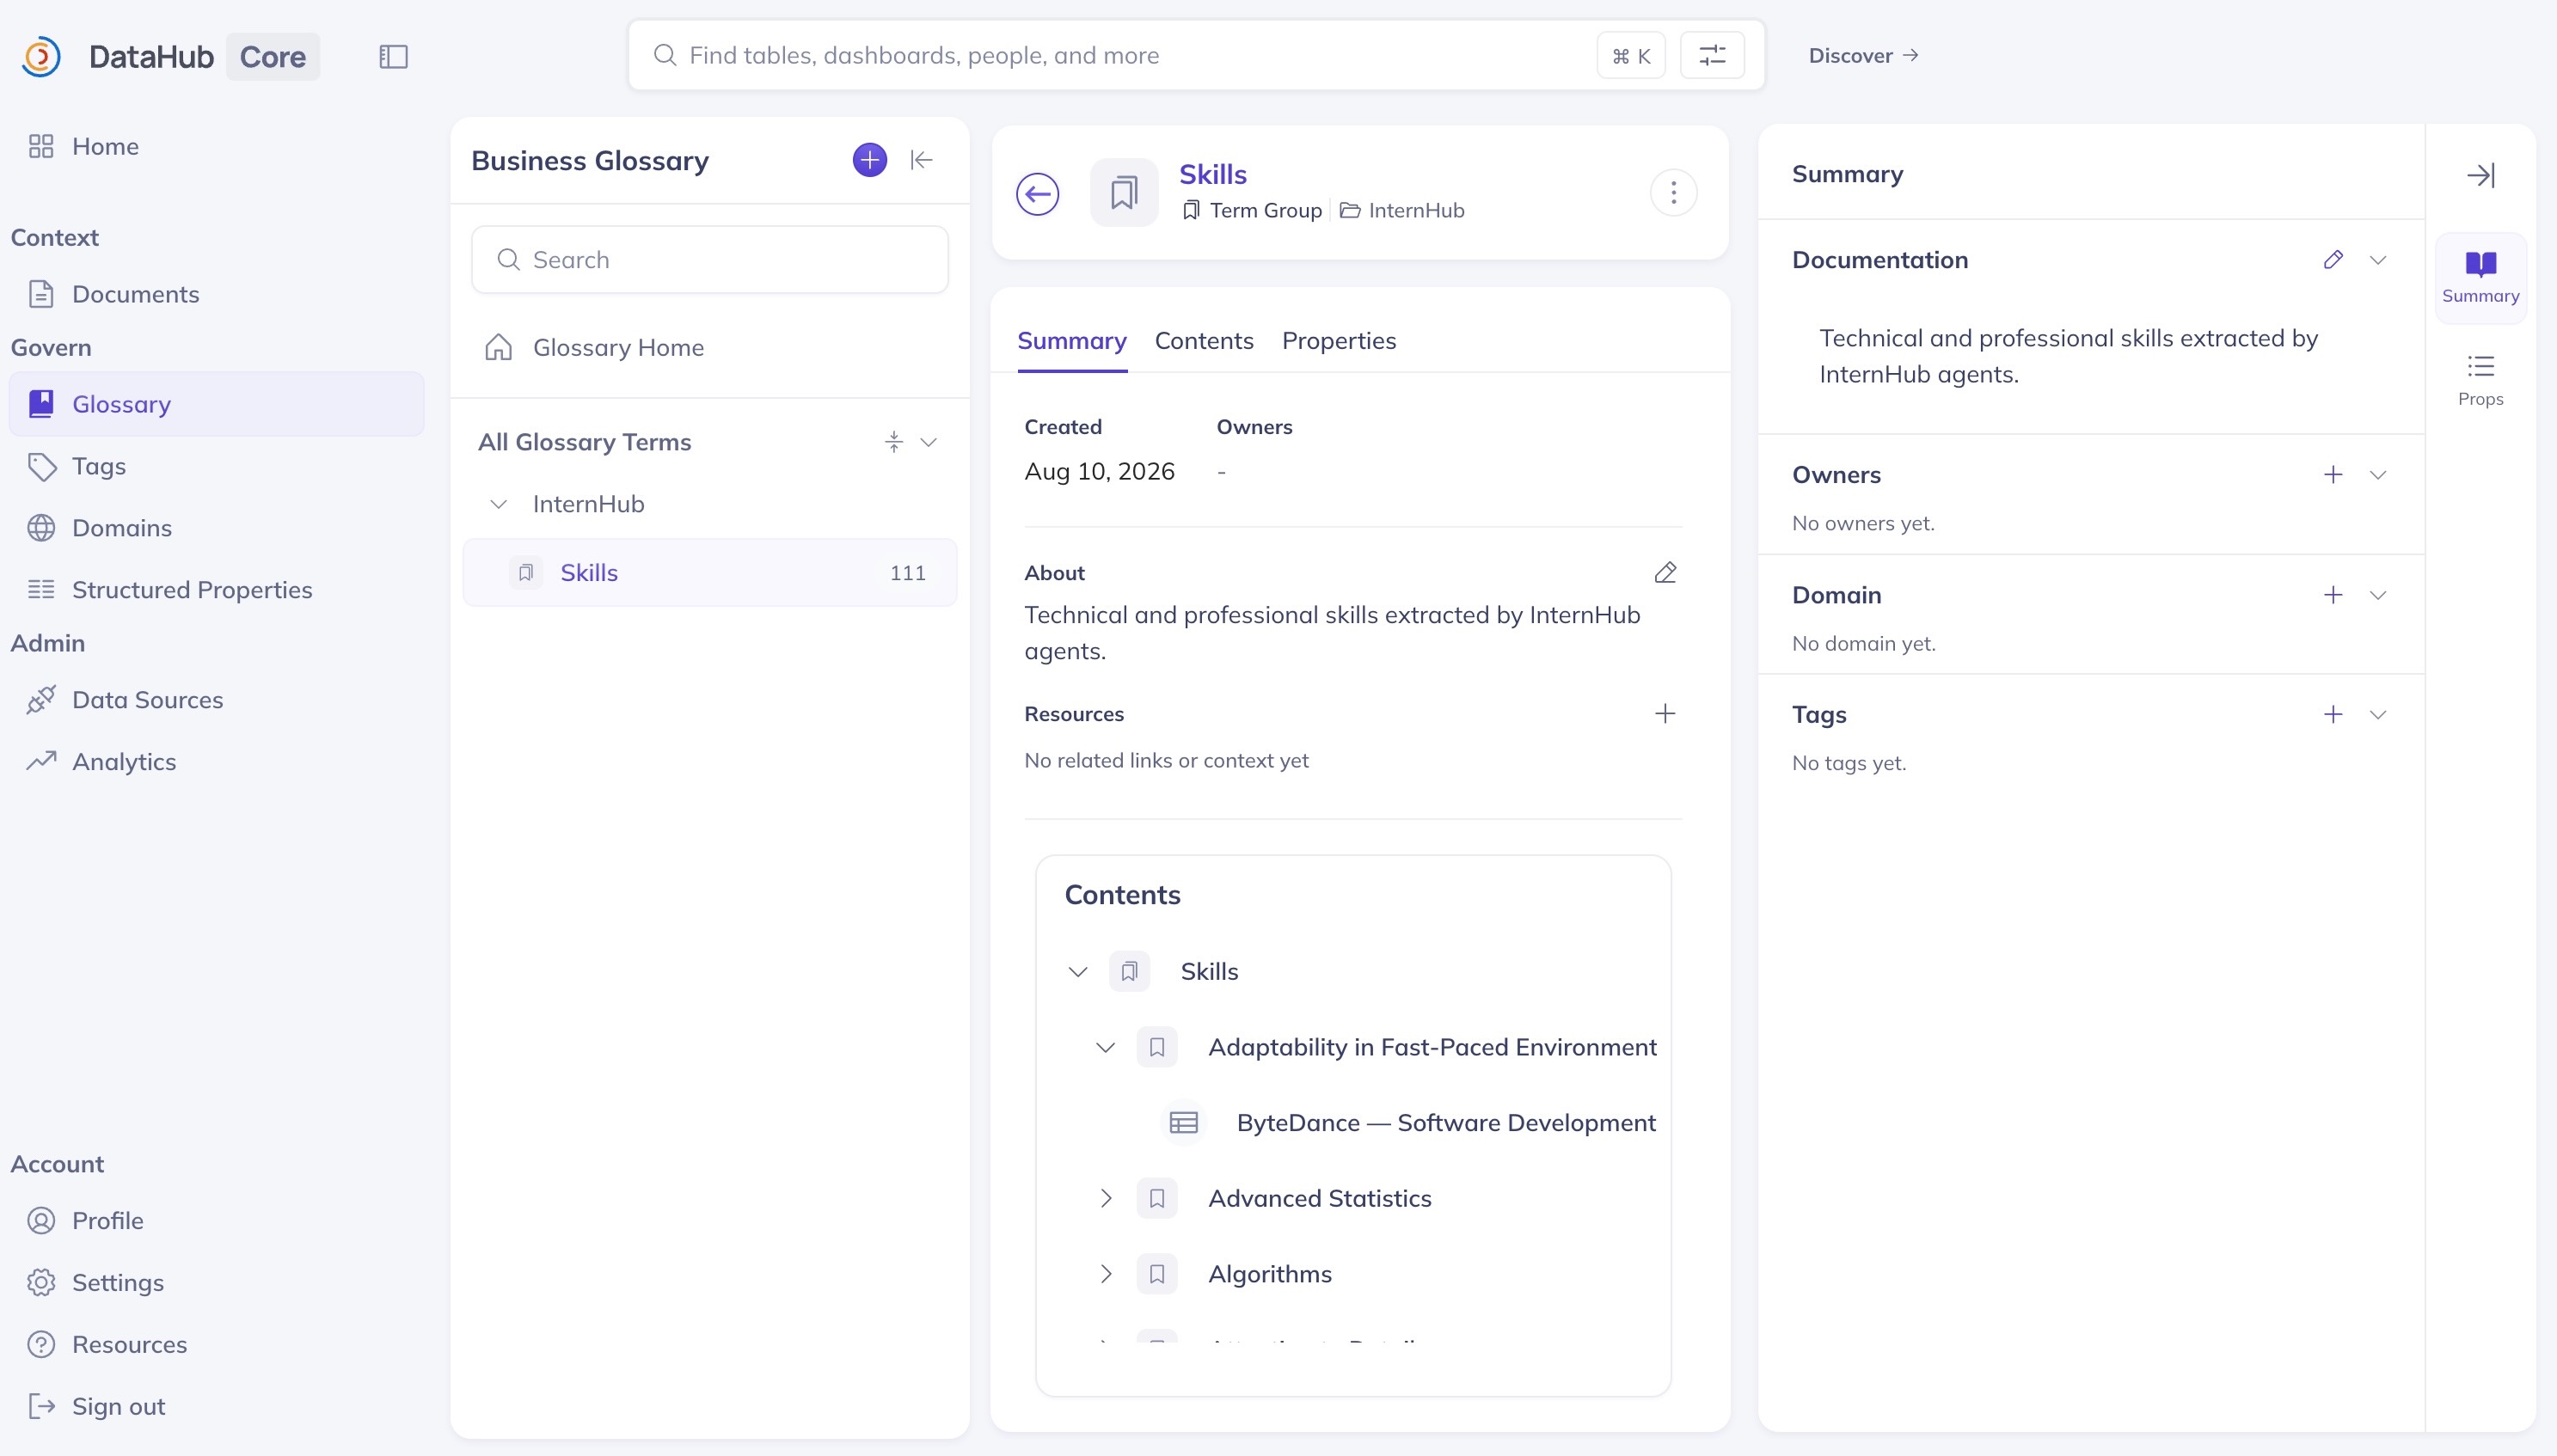
Task: Click the DataHub logo icon
Action: click(x=41, y=56)
